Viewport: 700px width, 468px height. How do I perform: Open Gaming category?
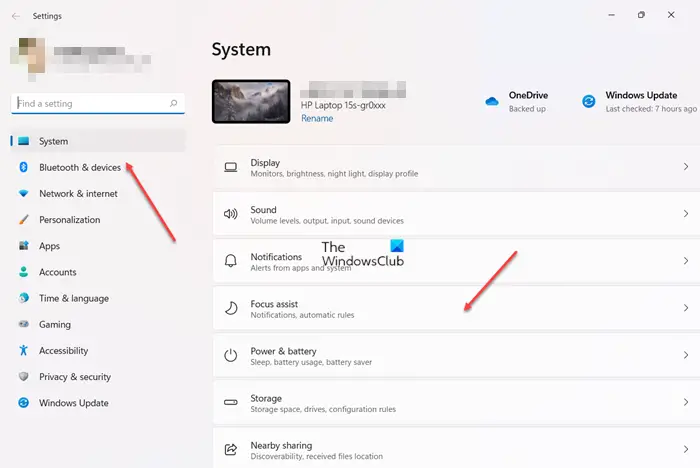98,324
